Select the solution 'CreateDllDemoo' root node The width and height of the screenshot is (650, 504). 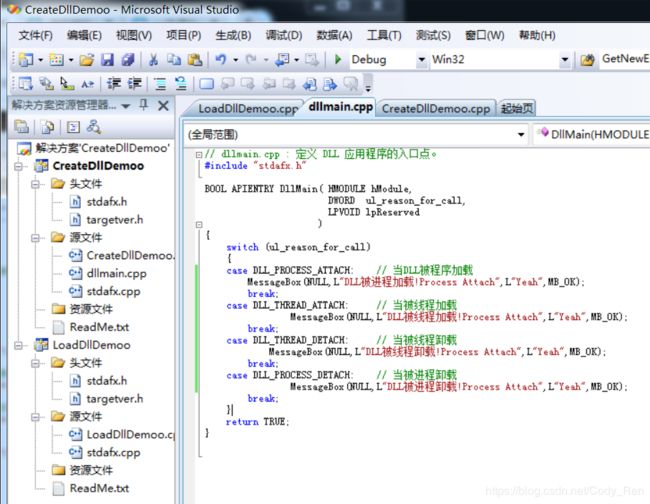tap(94, 148)
